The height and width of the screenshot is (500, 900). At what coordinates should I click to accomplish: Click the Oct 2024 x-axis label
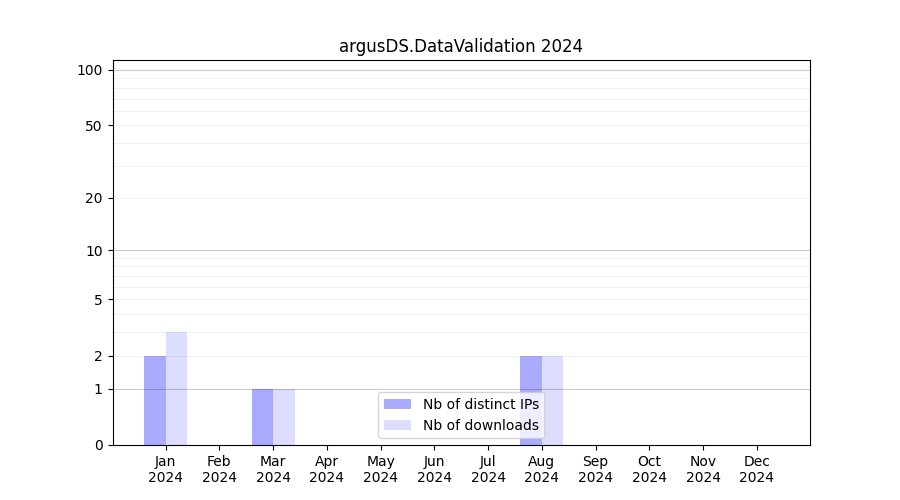(x=649, y=469)
